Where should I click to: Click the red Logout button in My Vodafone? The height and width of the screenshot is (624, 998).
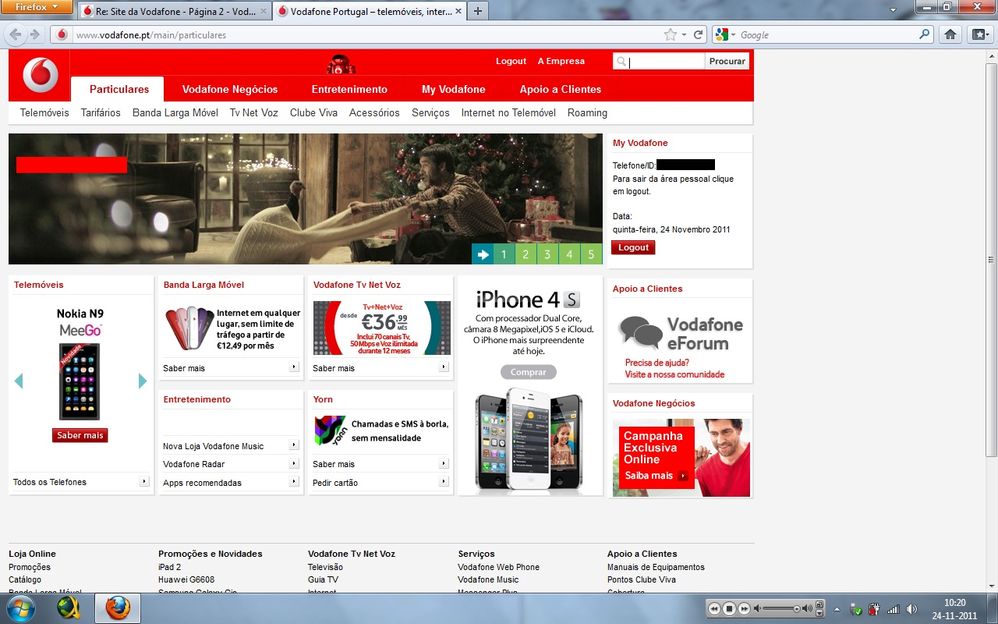(x=633, y=247)
